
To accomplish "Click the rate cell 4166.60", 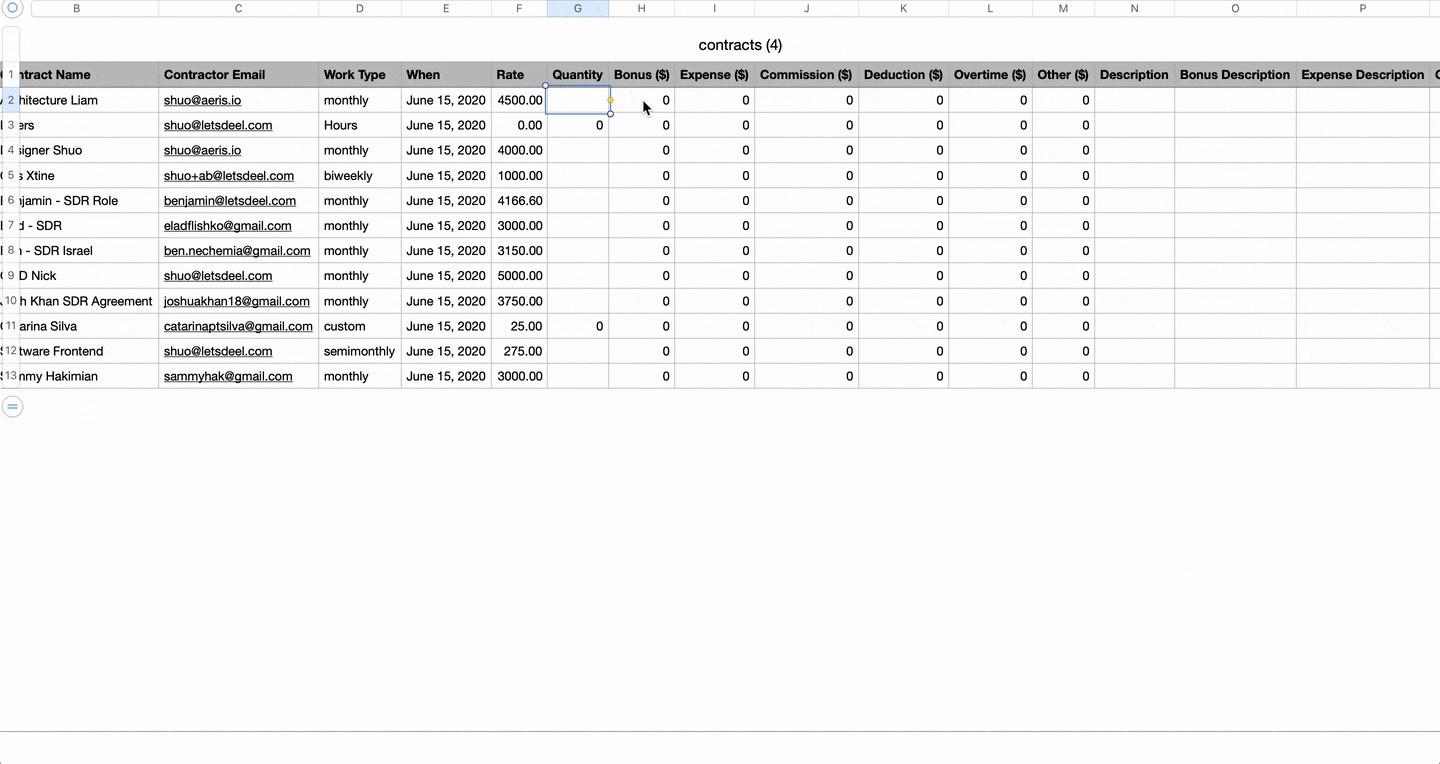I will [x=519, y=201].
